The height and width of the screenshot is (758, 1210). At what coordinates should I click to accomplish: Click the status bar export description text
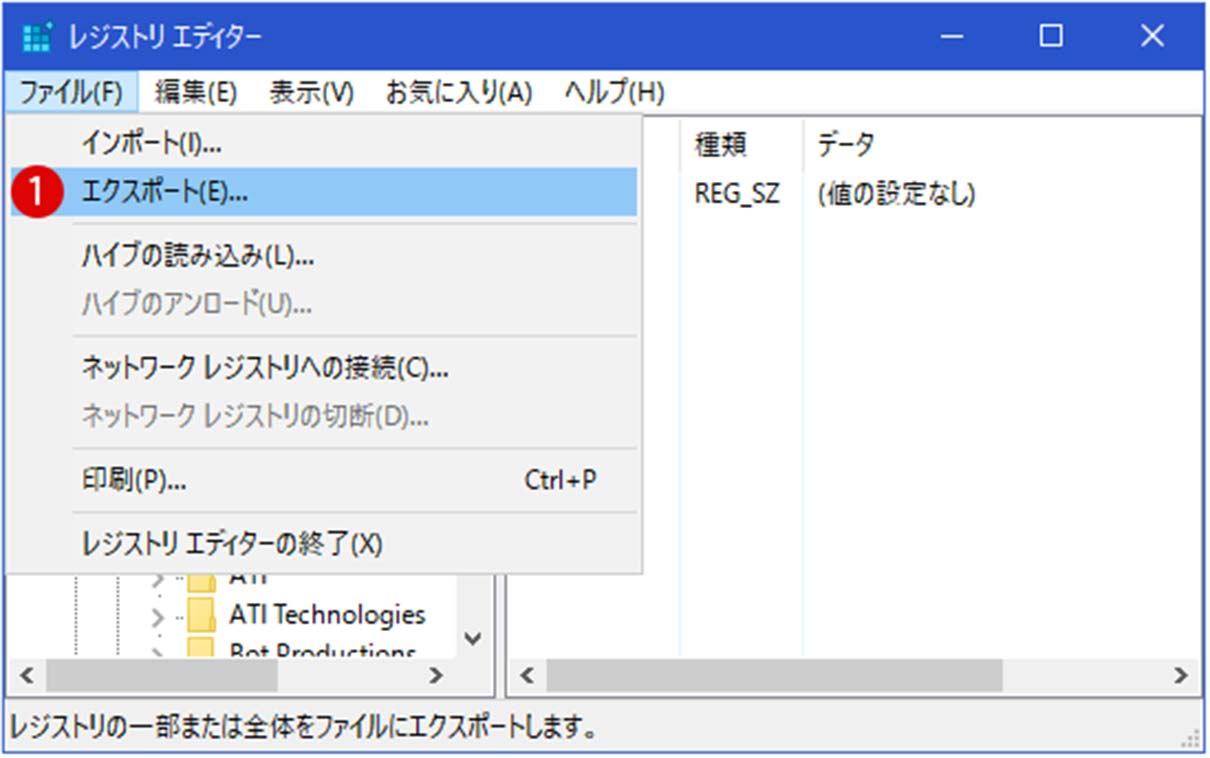(x=303, y=727)
